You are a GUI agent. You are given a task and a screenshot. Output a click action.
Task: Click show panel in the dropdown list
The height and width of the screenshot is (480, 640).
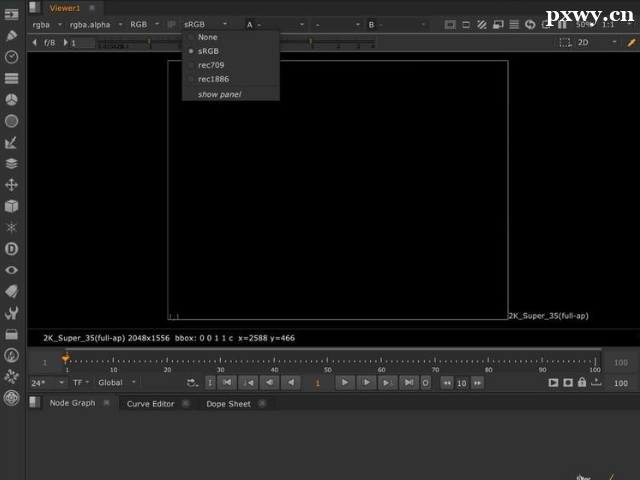click(x=219, y=94)
